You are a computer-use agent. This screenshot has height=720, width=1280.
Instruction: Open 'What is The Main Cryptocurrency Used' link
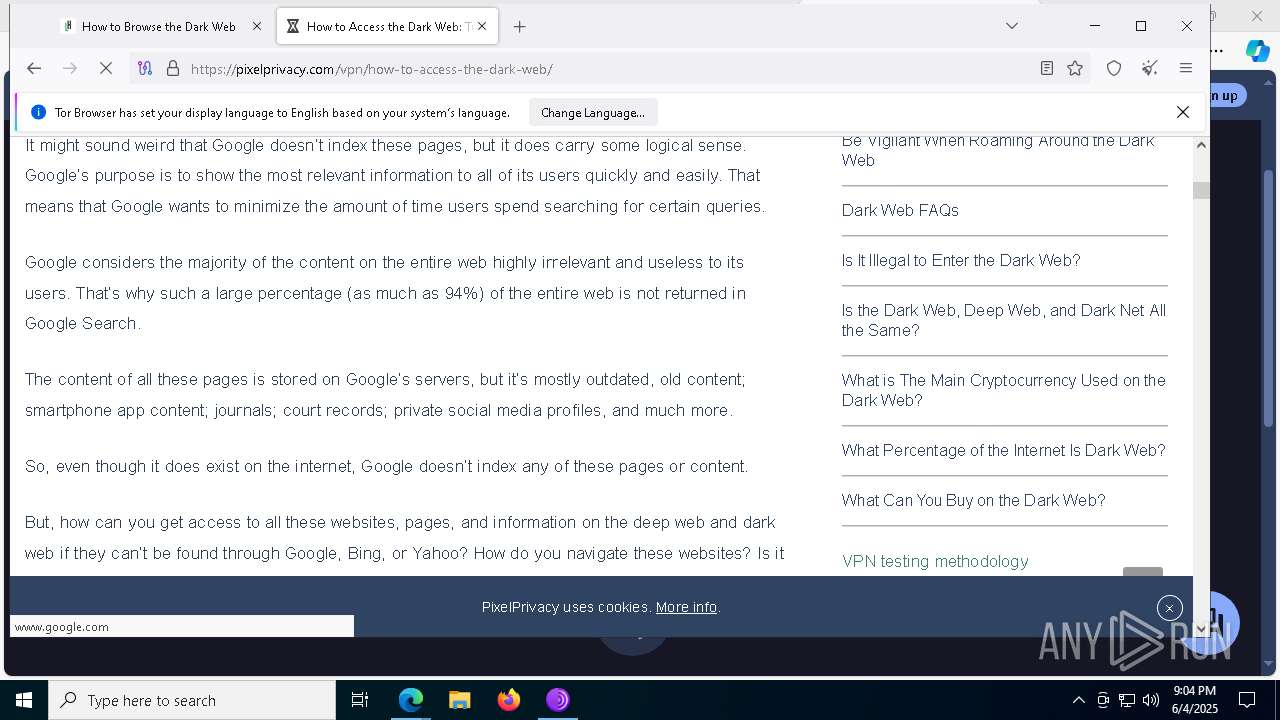(x=1004, y=390)
